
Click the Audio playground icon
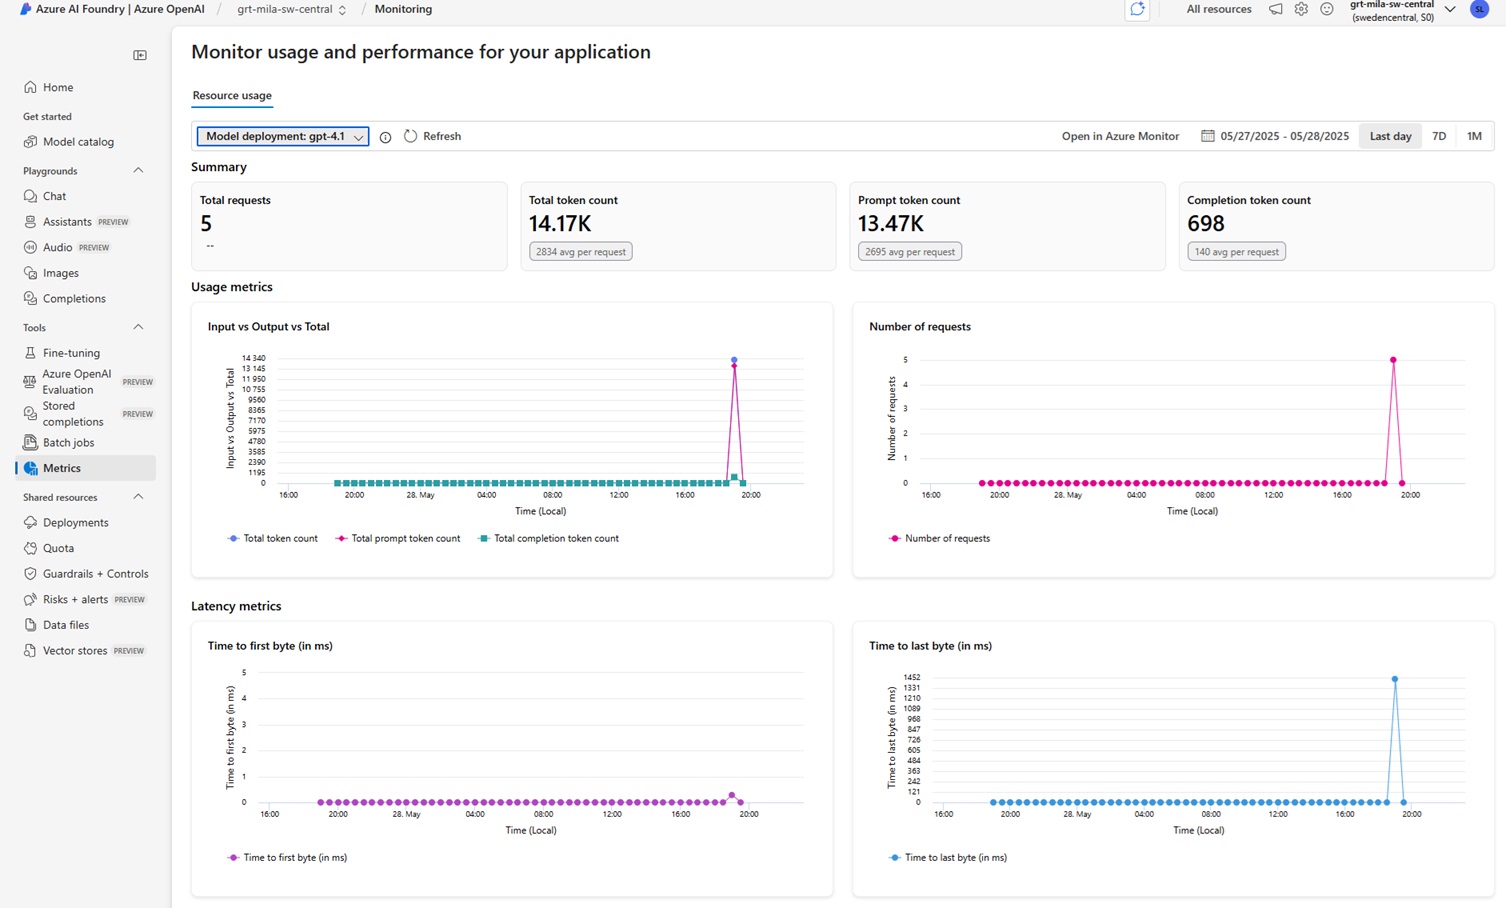(x=30, y=247)
